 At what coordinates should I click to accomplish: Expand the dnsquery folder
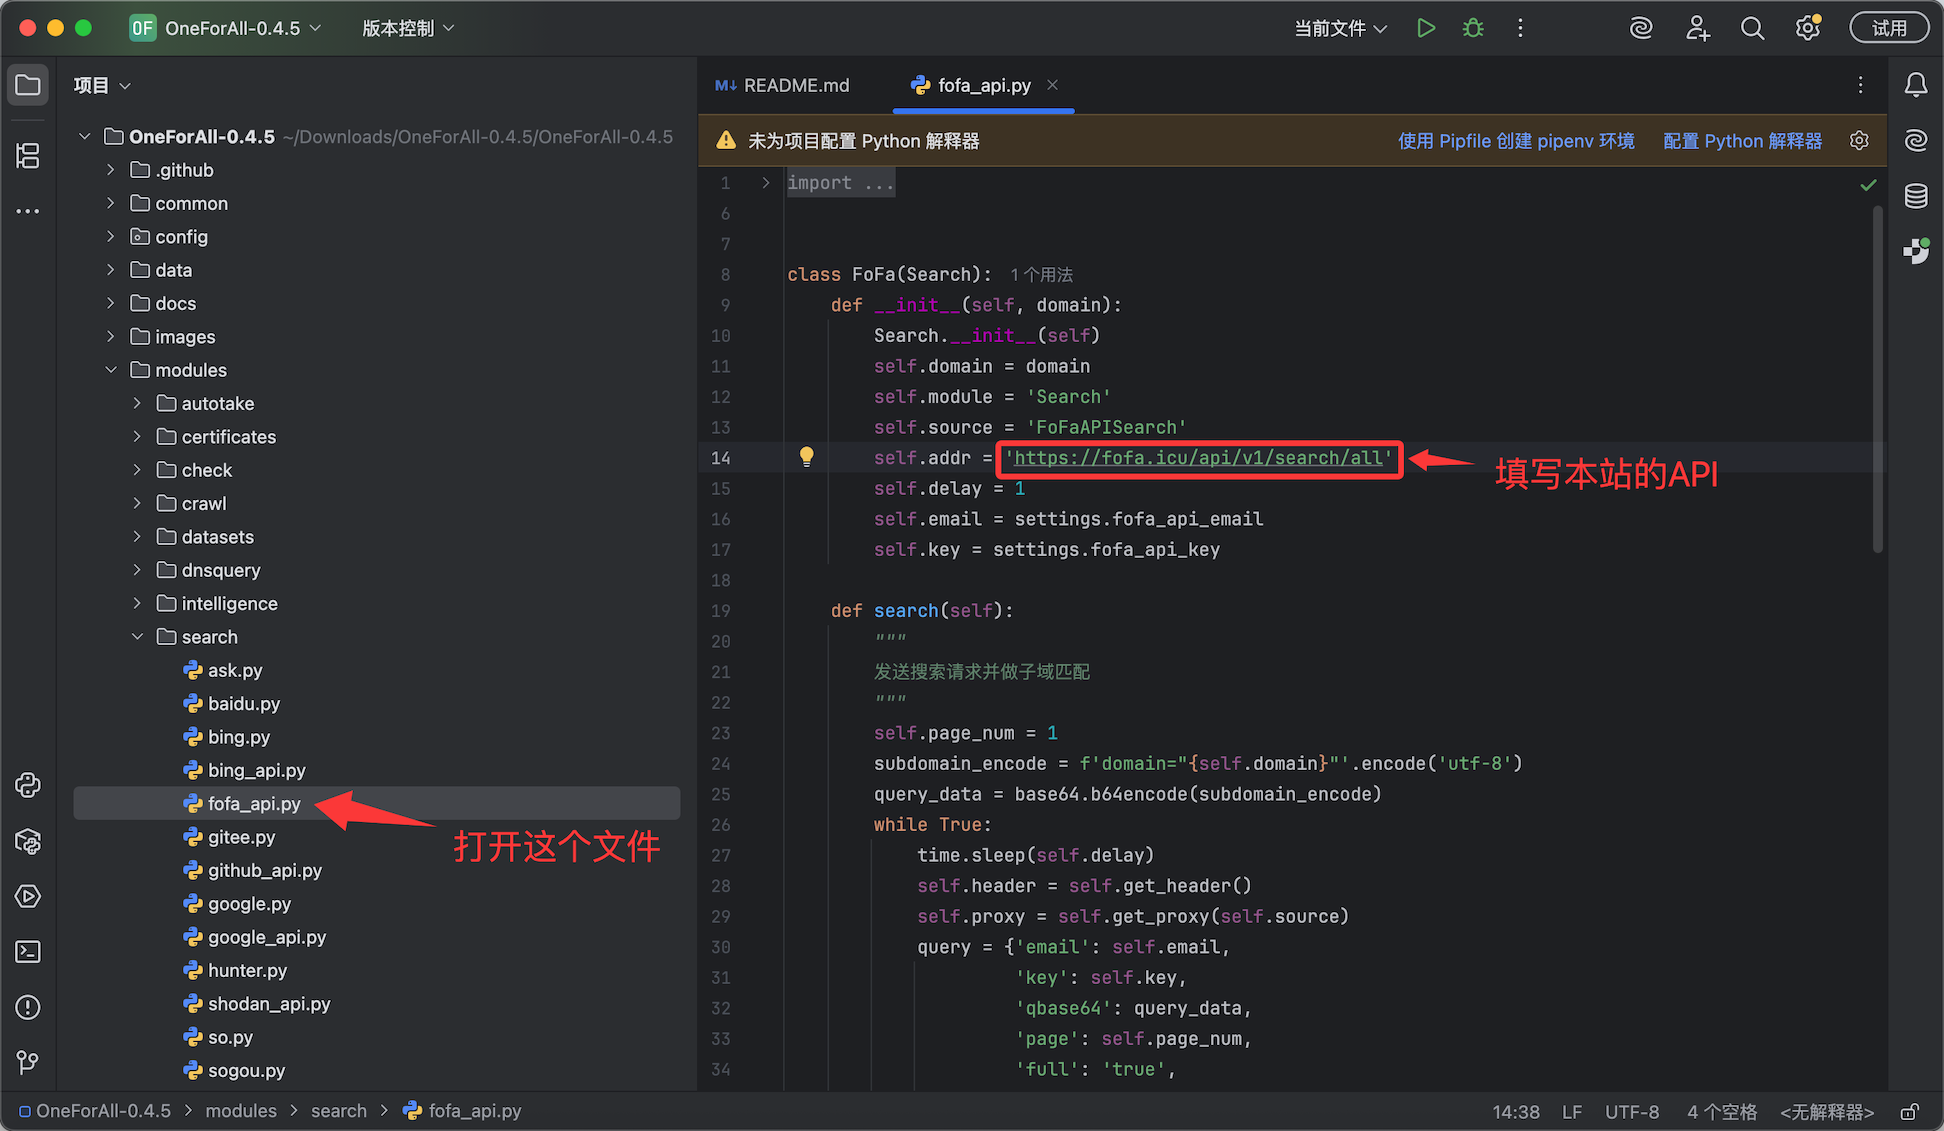[x=137, y=570]
